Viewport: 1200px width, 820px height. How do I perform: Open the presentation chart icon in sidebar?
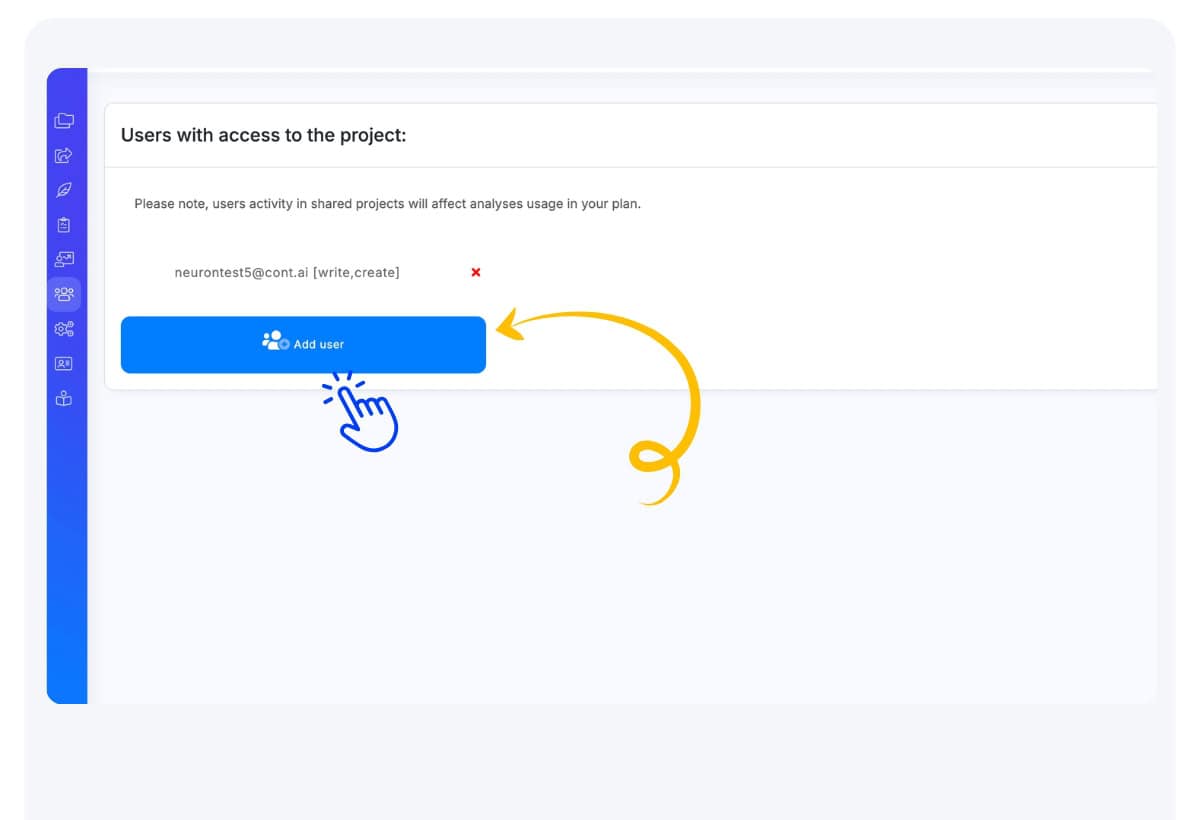tap(64, 259)
